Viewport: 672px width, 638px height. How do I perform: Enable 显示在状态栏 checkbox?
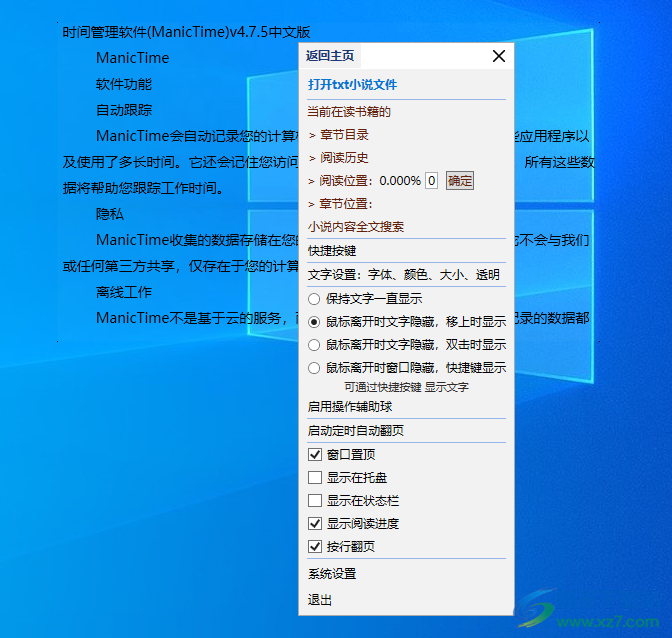point(315,500)
